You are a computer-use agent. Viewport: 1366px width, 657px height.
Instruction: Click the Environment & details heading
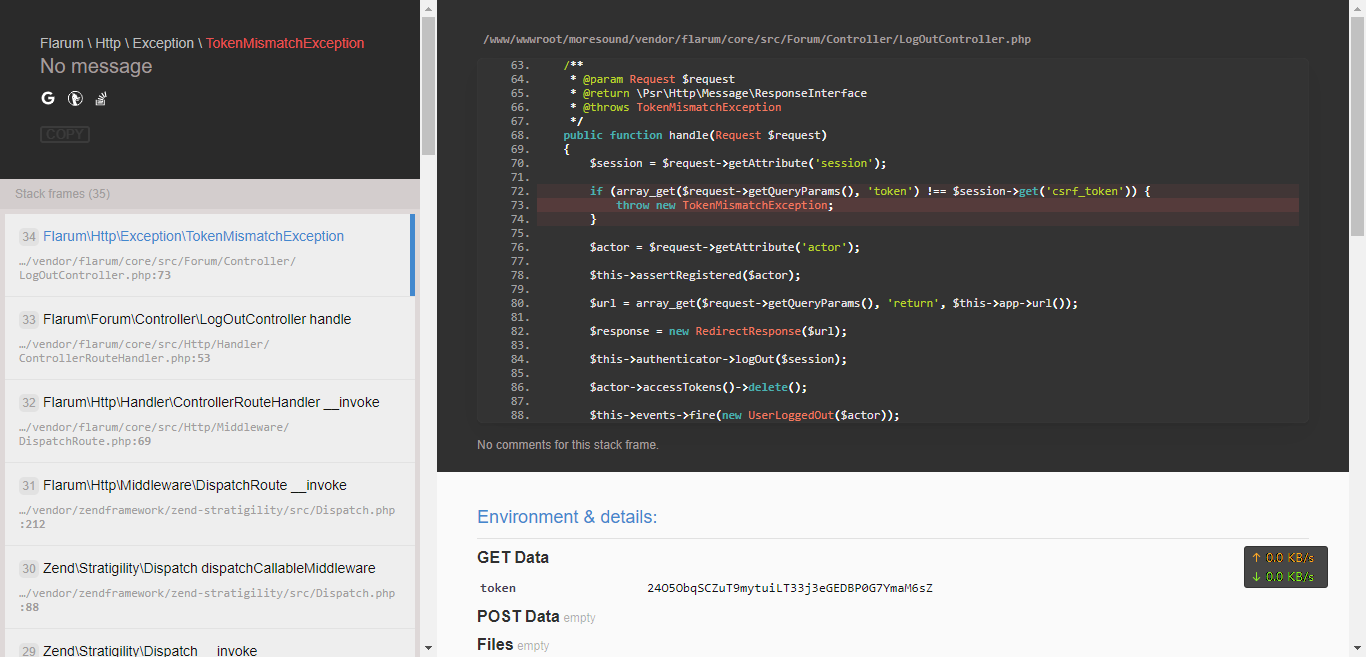pyautogui.click(x=567, y=517)
